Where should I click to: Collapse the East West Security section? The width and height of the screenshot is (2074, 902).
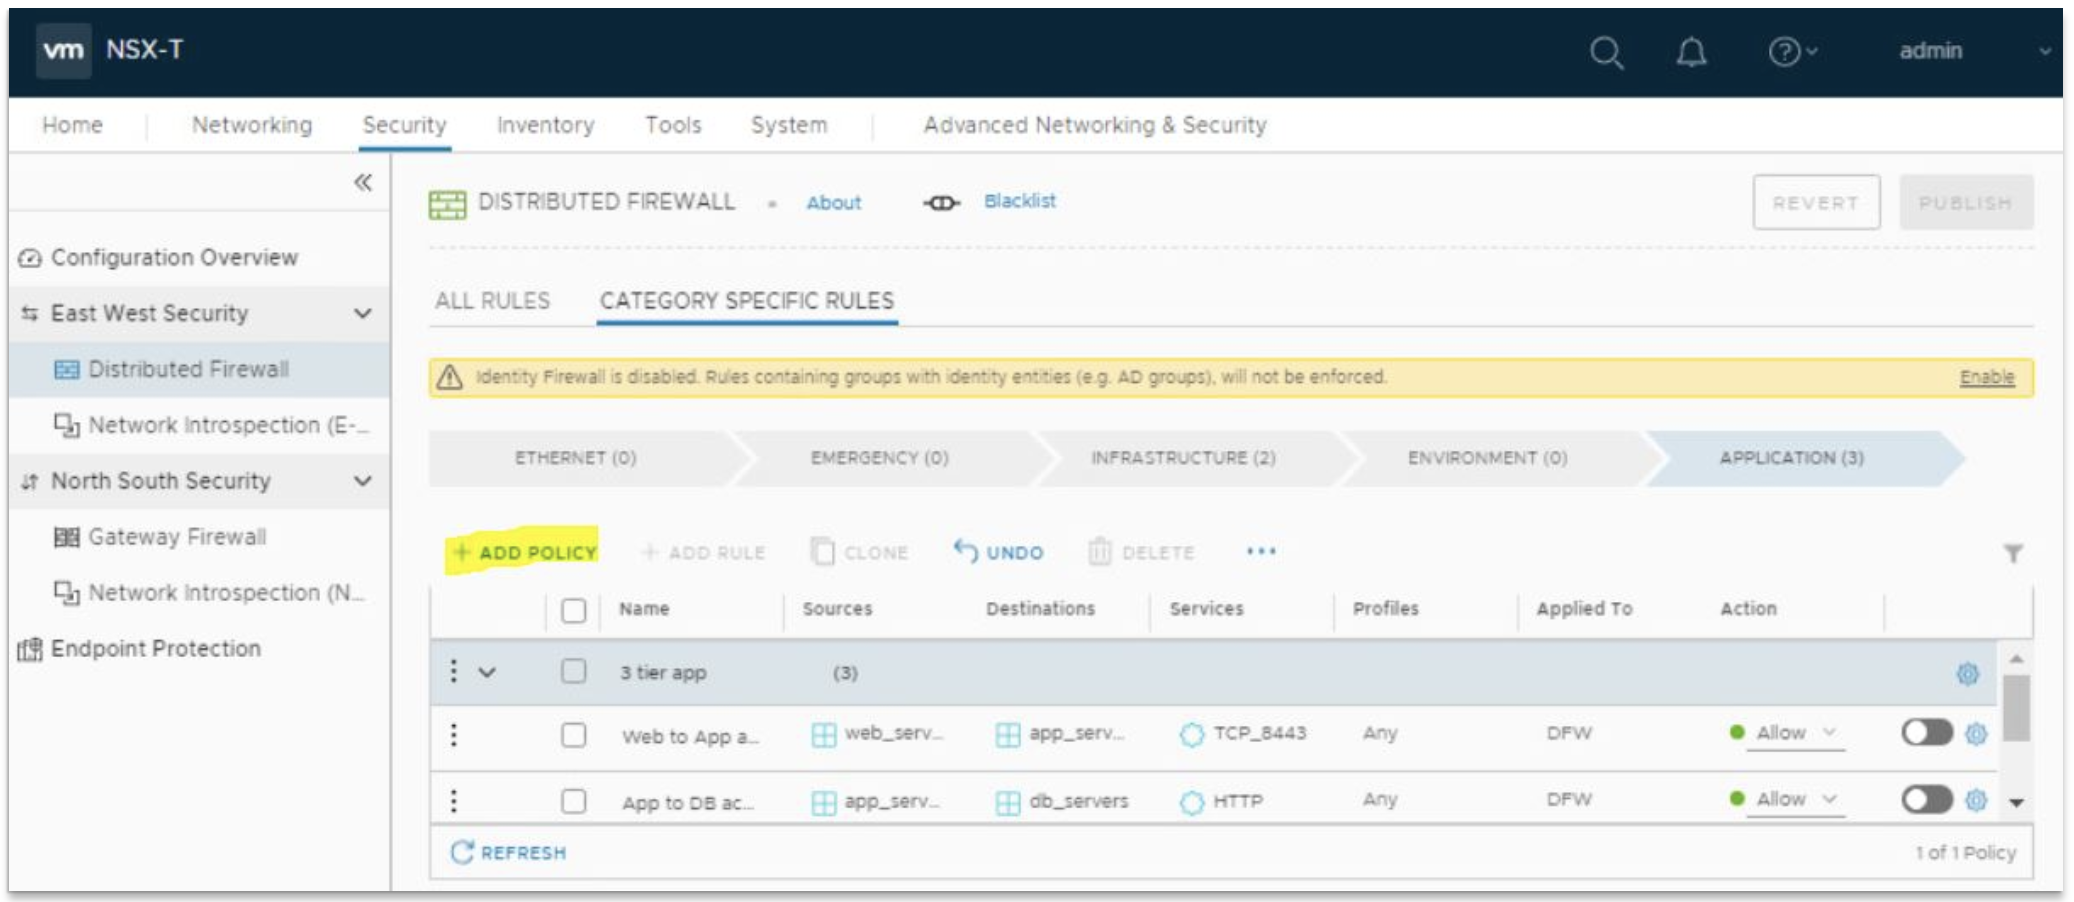(x=363, y=313)
